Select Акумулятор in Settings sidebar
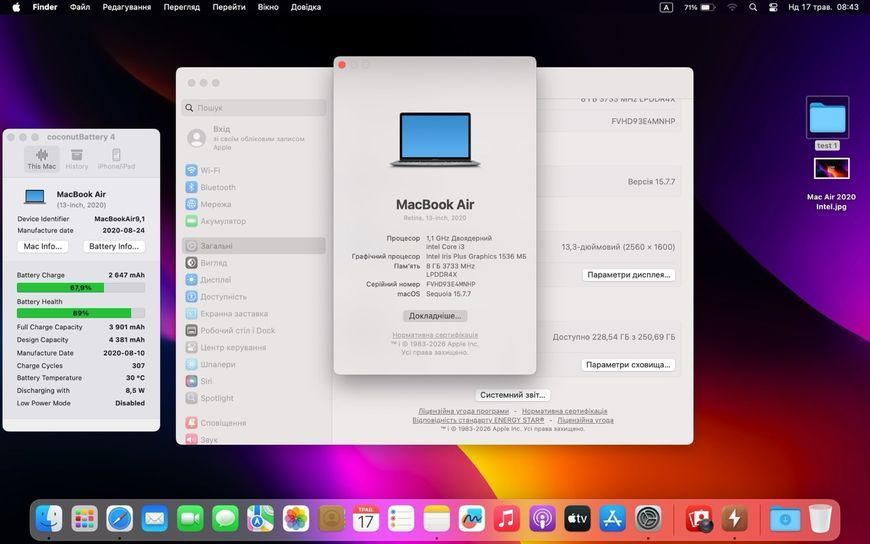This screenshot has height=544, width=870. click(254, 221)
